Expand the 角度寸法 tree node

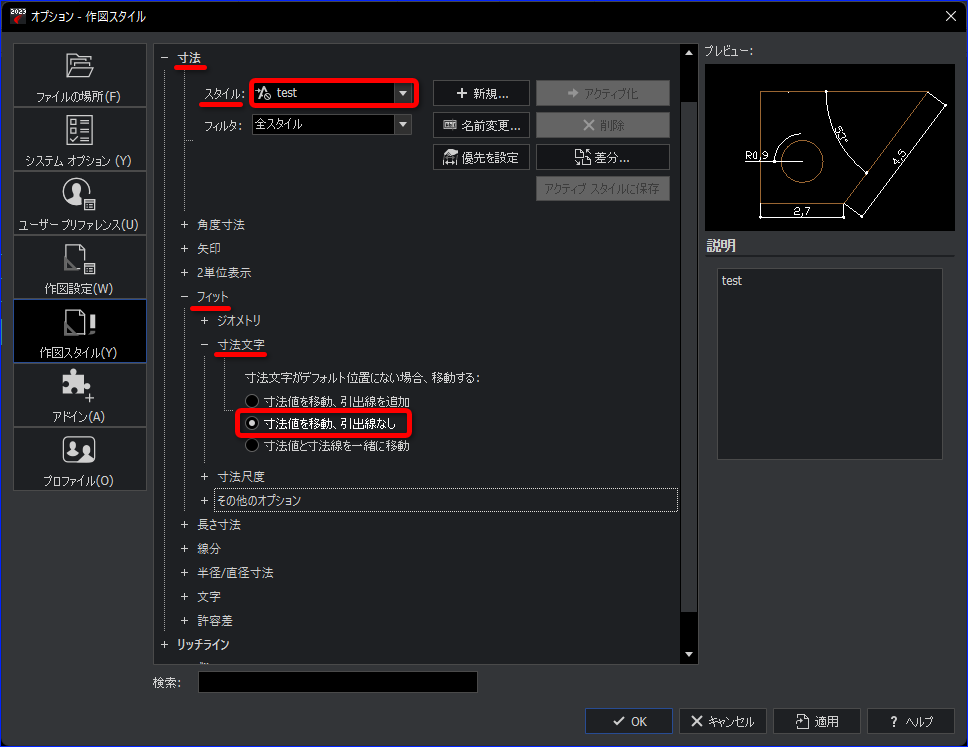click(184, 225)
